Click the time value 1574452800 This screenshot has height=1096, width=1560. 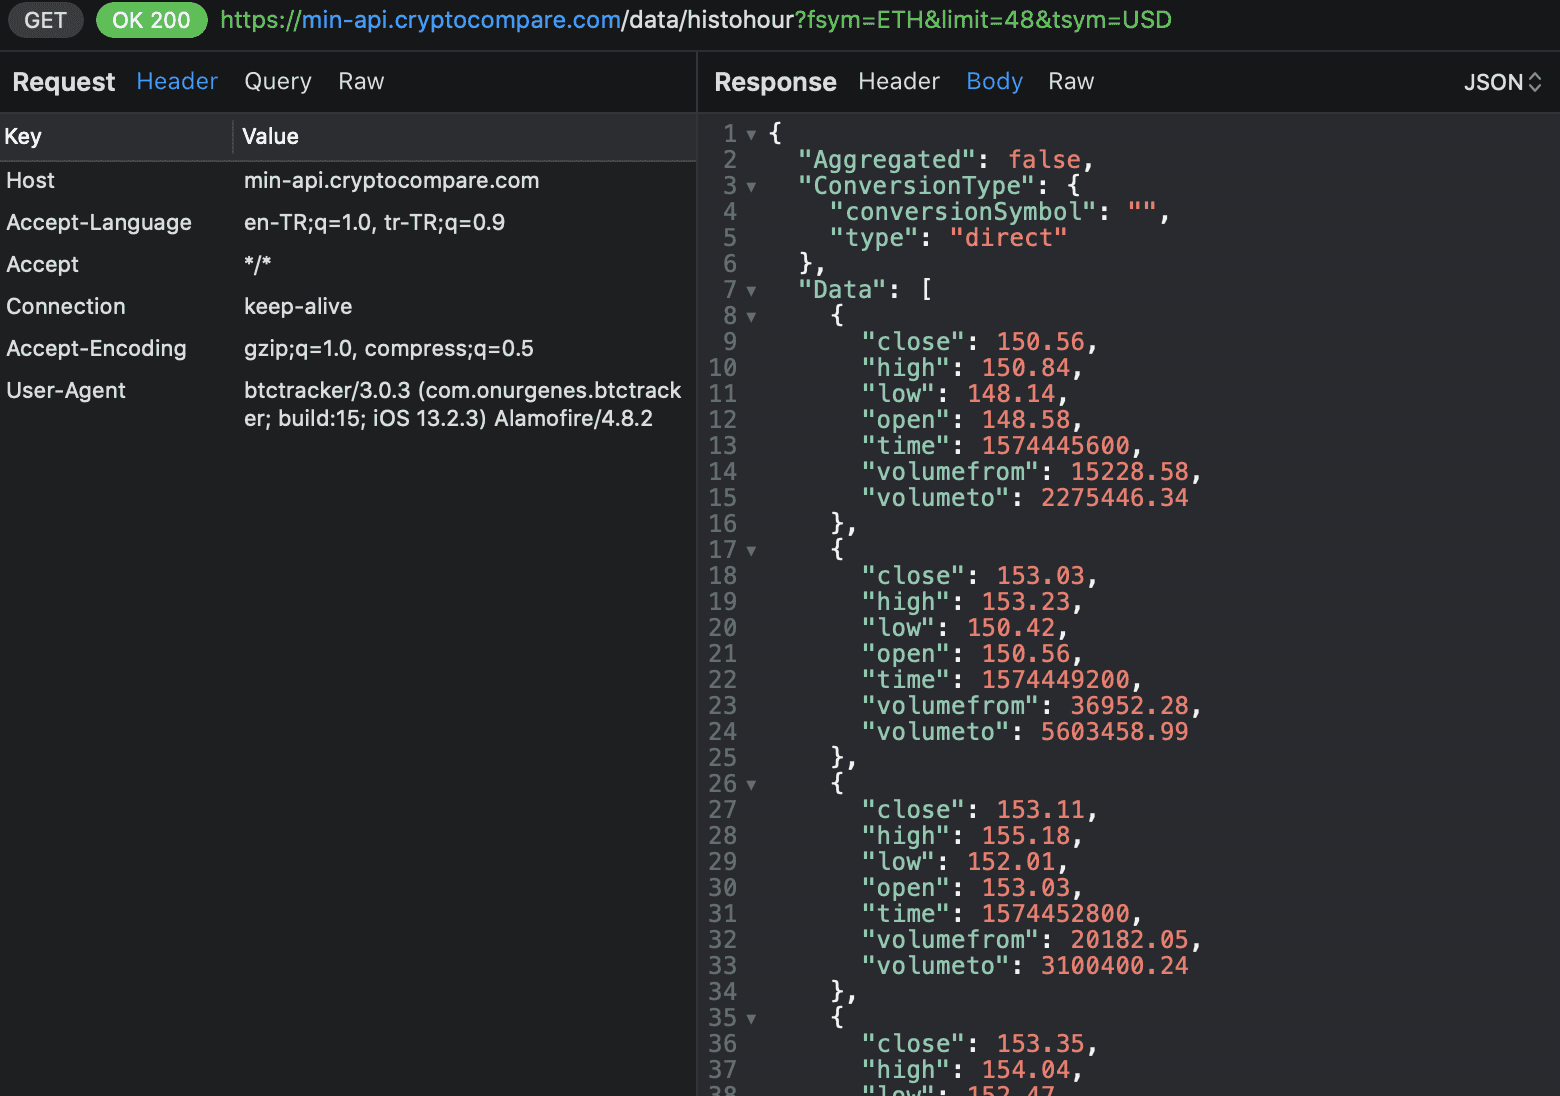click(x=1056, y=914)
